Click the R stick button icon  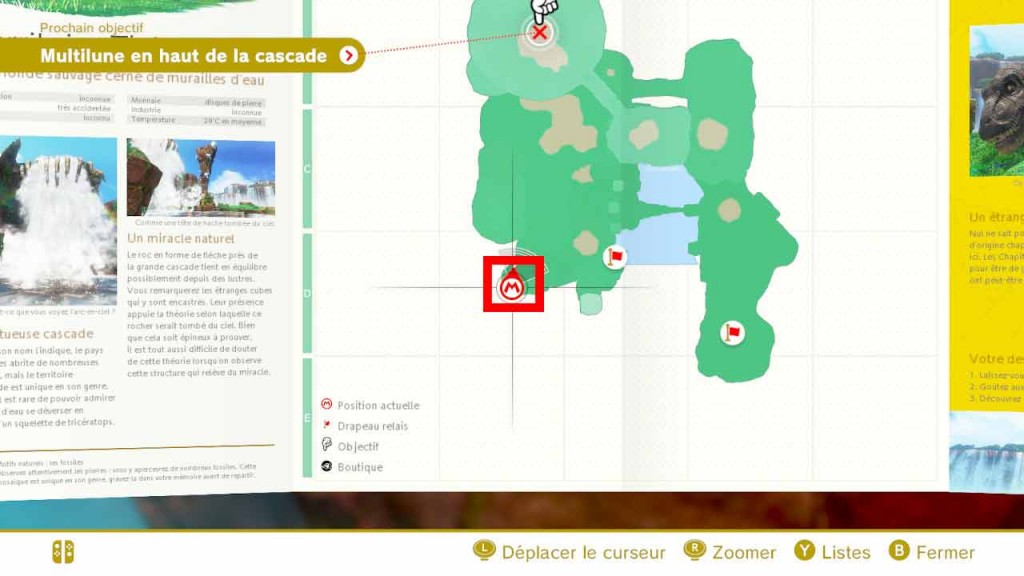click(694, 551)
